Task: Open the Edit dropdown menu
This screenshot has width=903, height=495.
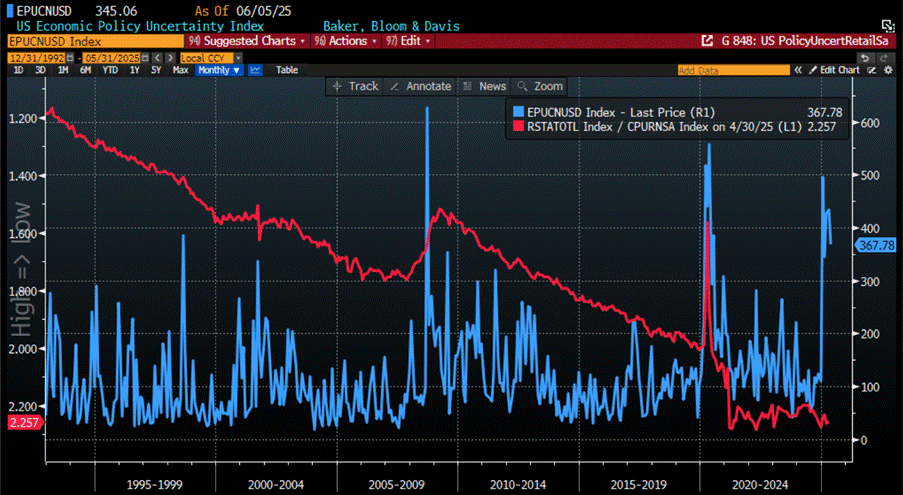Action: pyautogui.click(x=408, y=41)
